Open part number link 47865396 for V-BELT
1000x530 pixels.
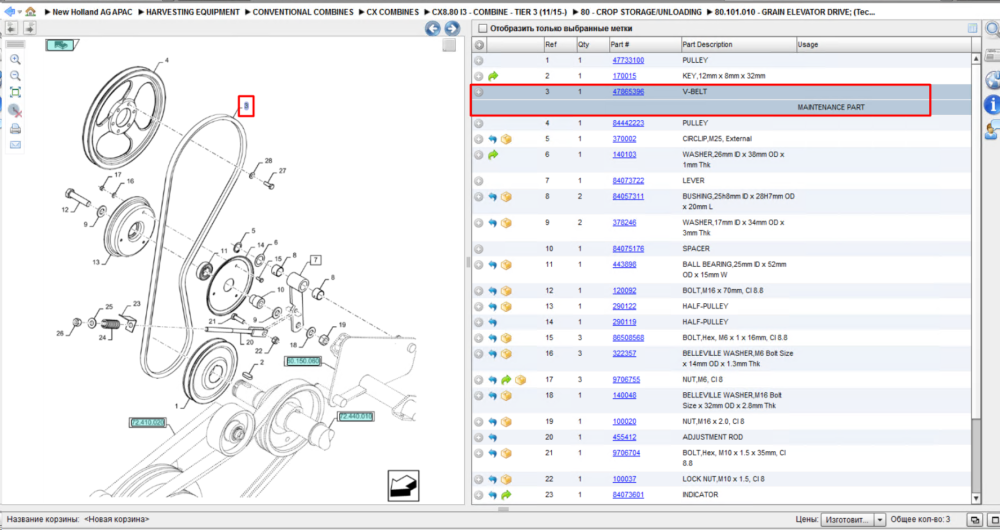(x=628, y=92)
